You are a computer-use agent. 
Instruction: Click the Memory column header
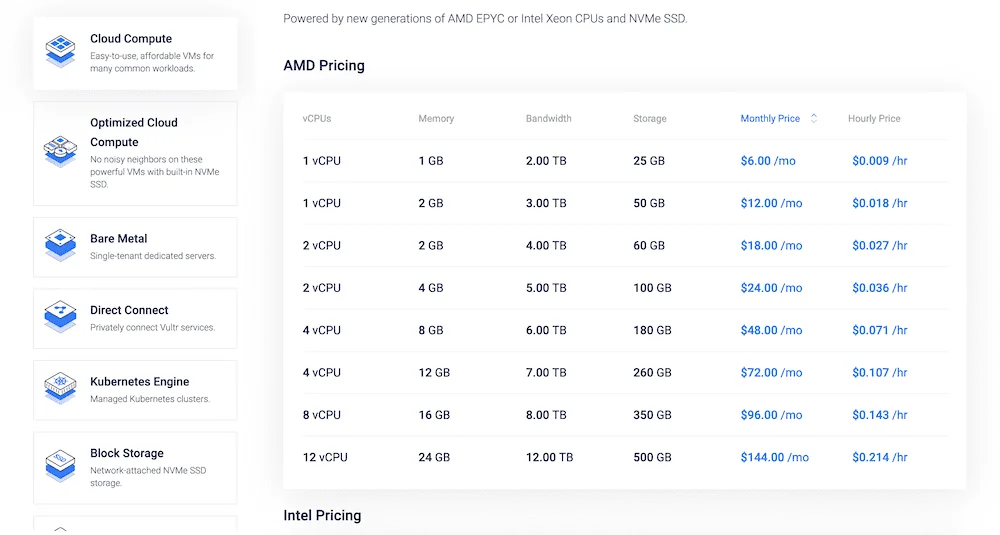tap(436, 118)
